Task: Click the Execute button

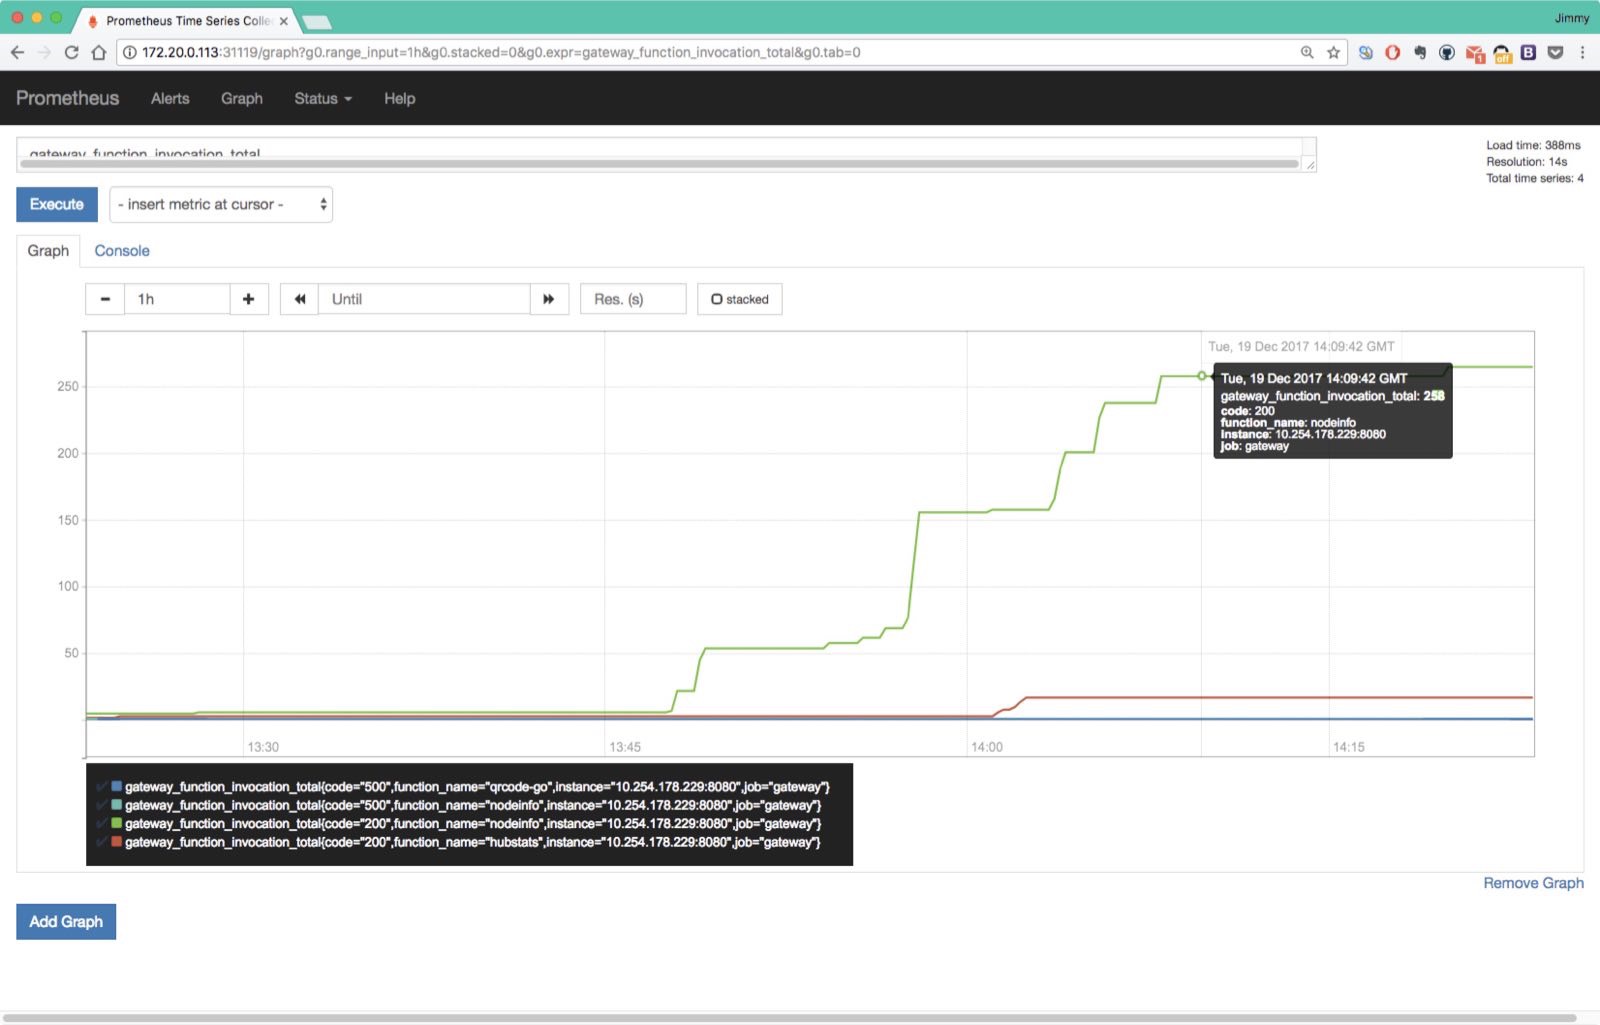Action: click(x=56, y=204)
